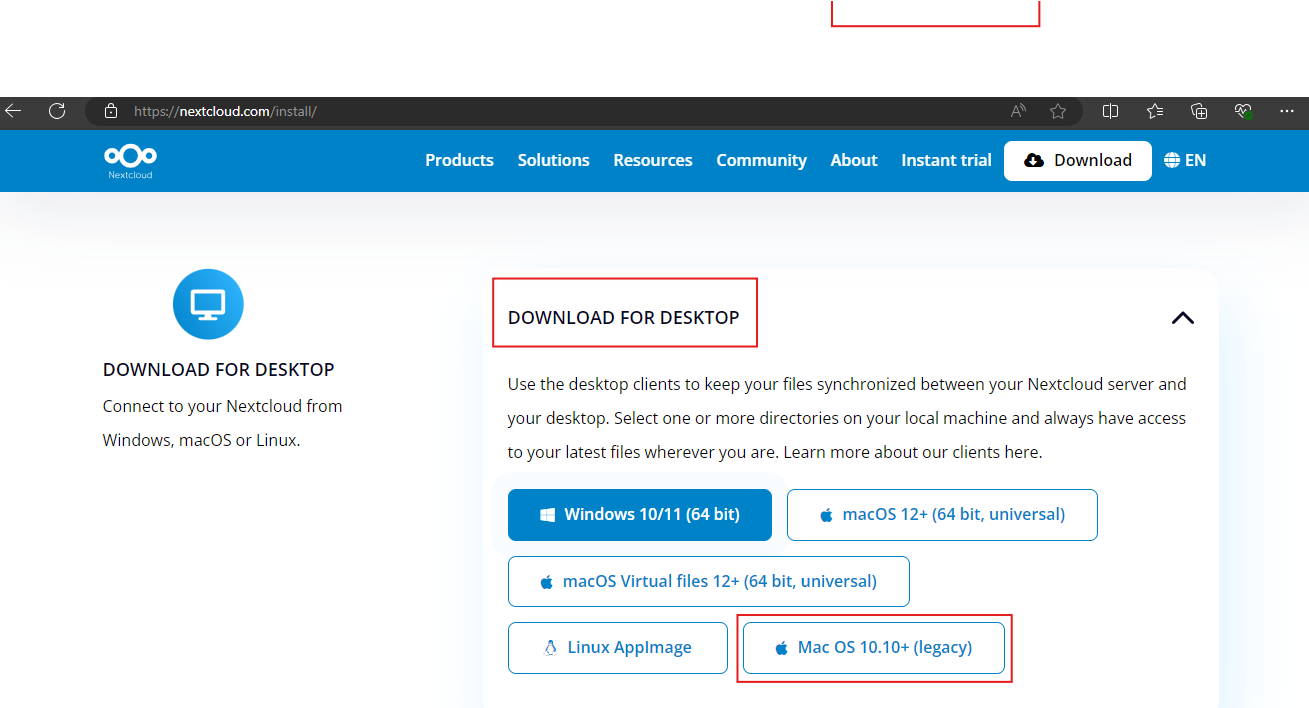The width and height of the screenshot is (1309, 708).
Task: Collapse the Download for Desktop section chevron
Action: (x=1183, y=318)
